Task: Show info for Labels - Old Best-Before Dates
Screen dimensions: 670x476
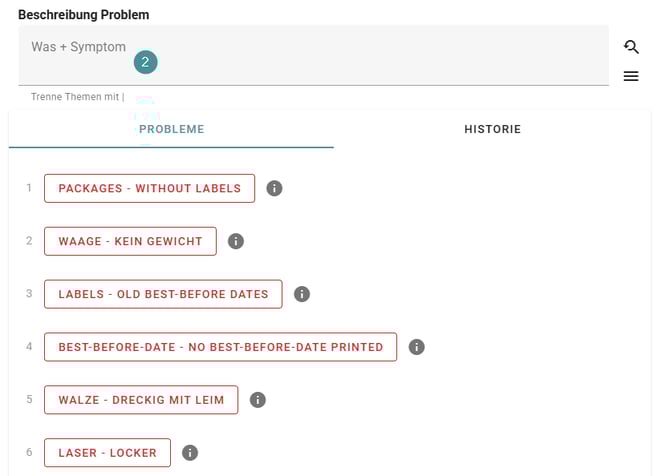Action: pos(302,294)
